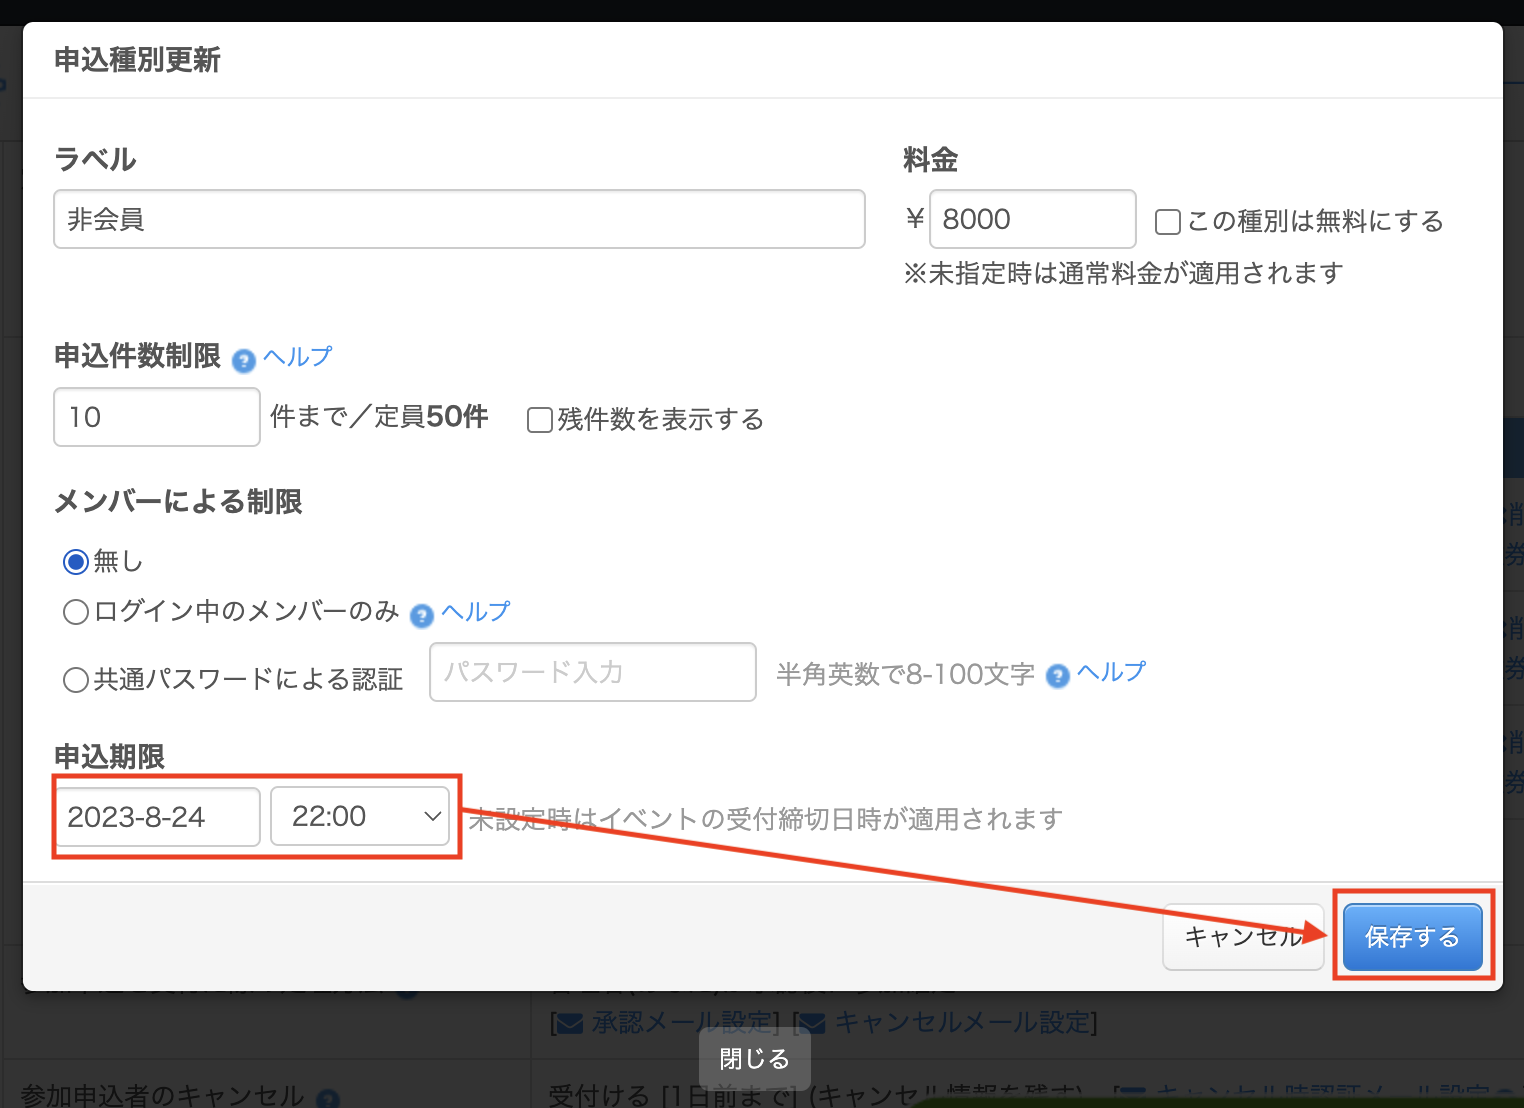Open the 22:00 time dropdown
Screen dimensions: 1524x1108
coord(360,817)
